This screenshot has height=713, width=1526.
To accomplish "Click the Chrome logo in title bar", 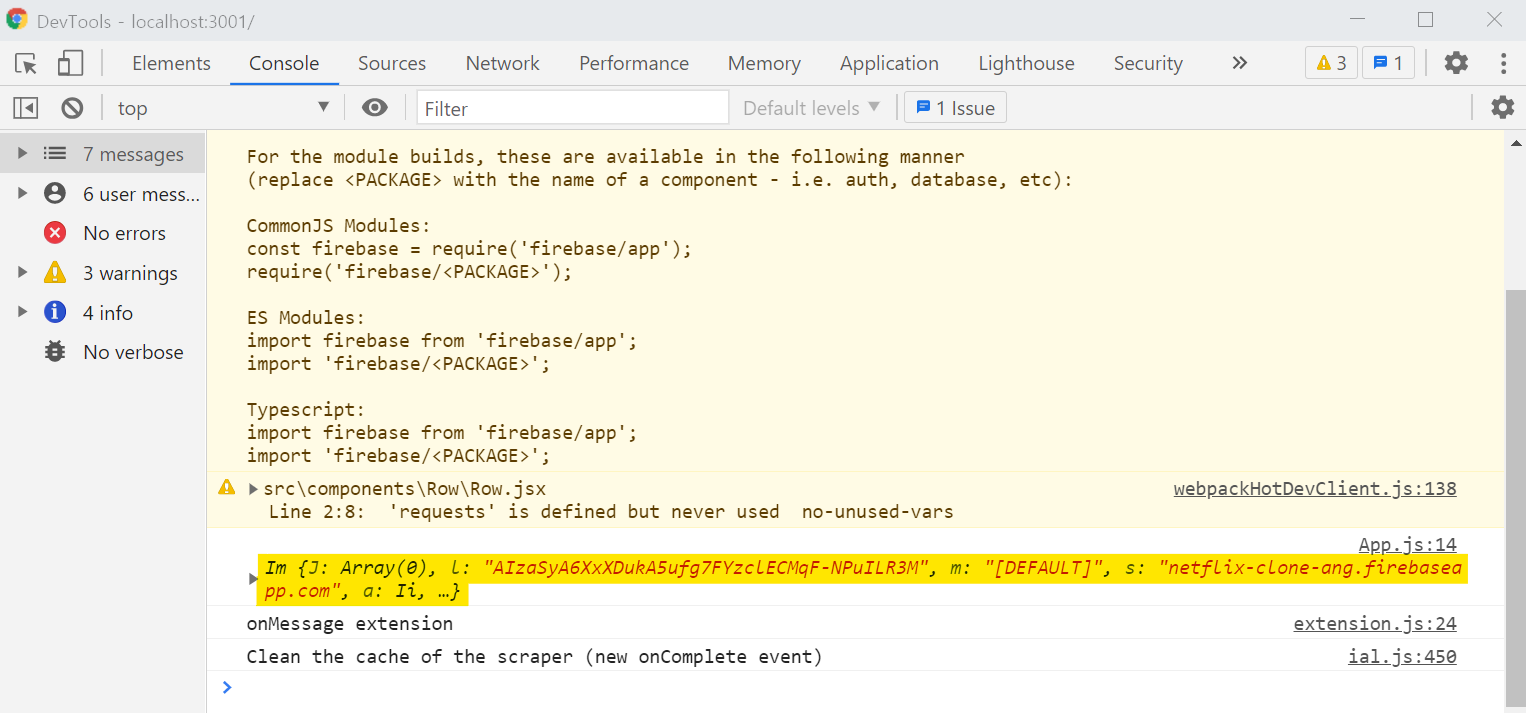I will (x=17, y=19).
